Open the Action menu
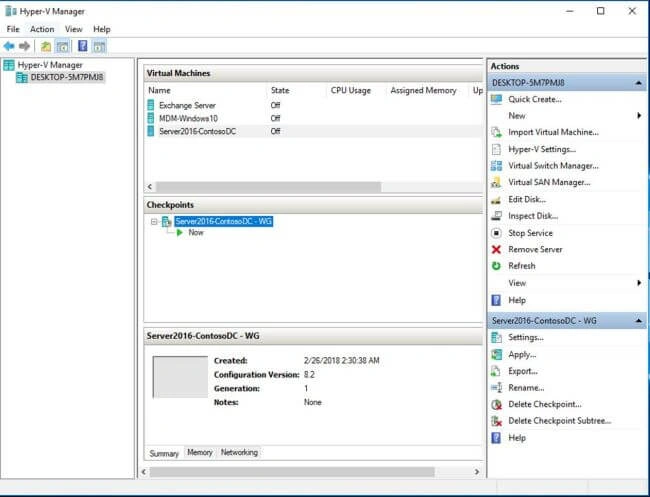This screenshot has width=650, height=497. click(42, 29)
